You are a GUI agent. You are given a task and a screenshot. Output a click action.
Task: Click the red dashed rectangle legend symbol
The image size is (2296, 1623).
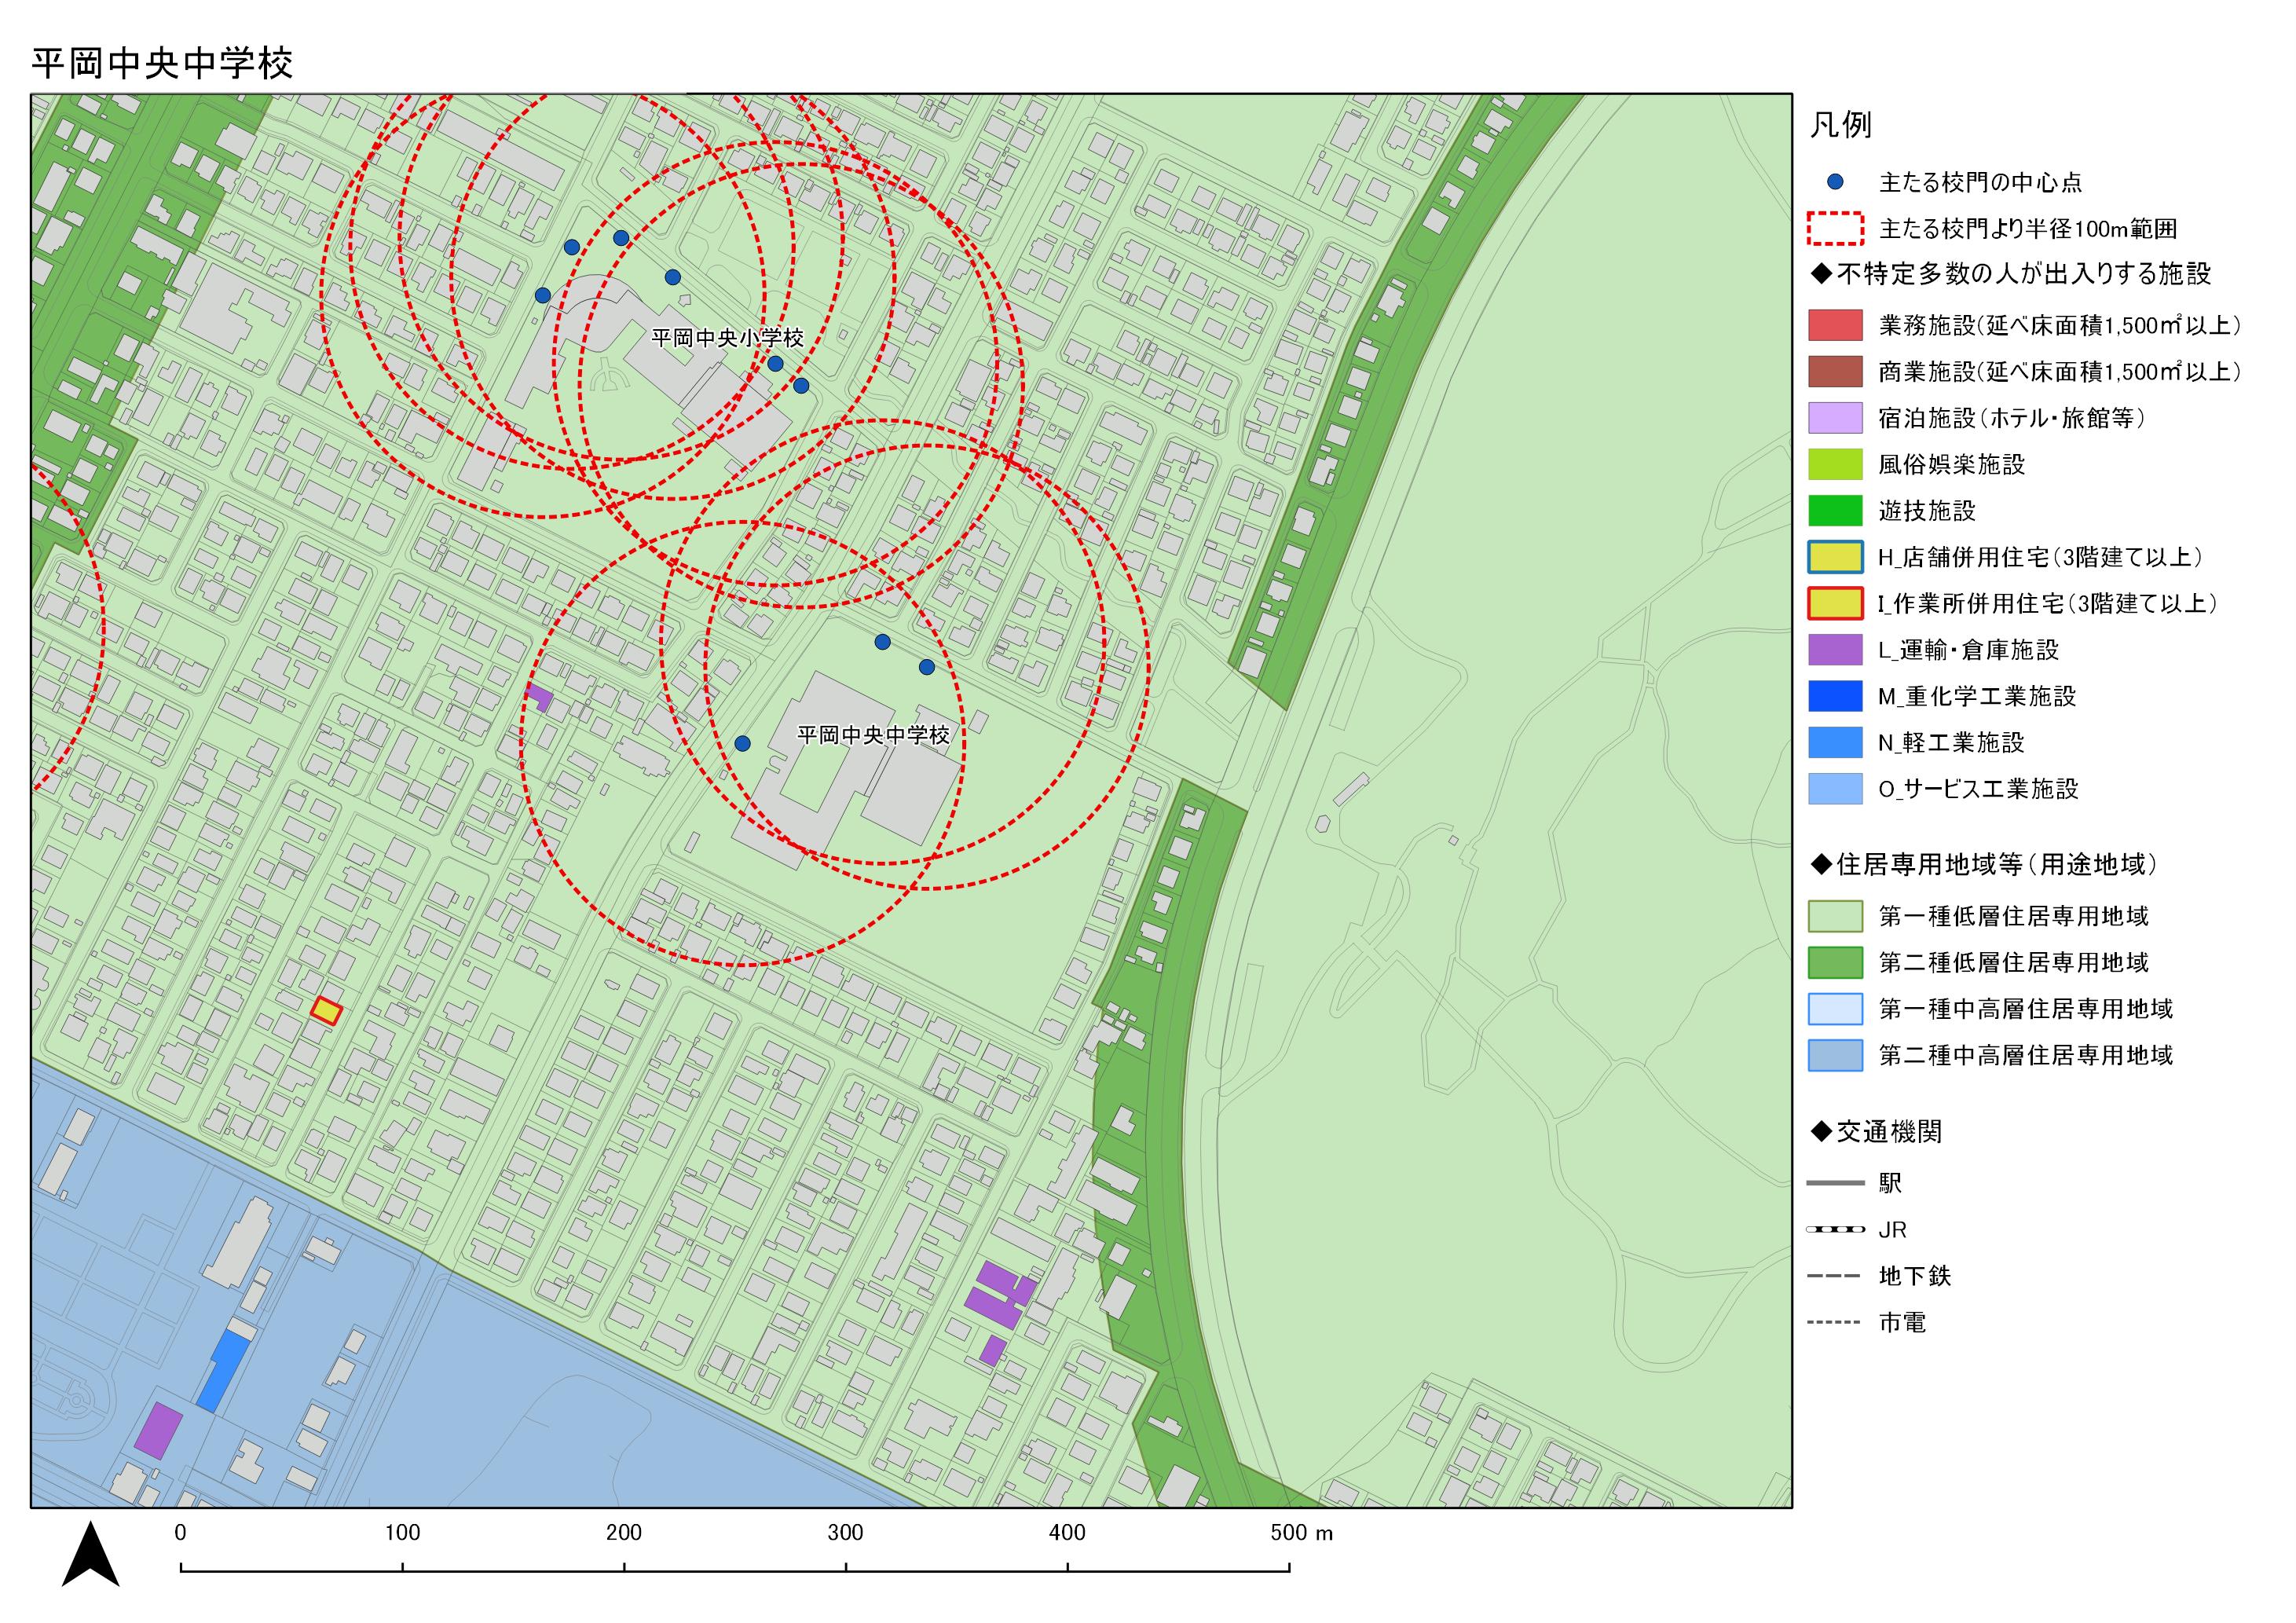click(x=1835, y=228)
